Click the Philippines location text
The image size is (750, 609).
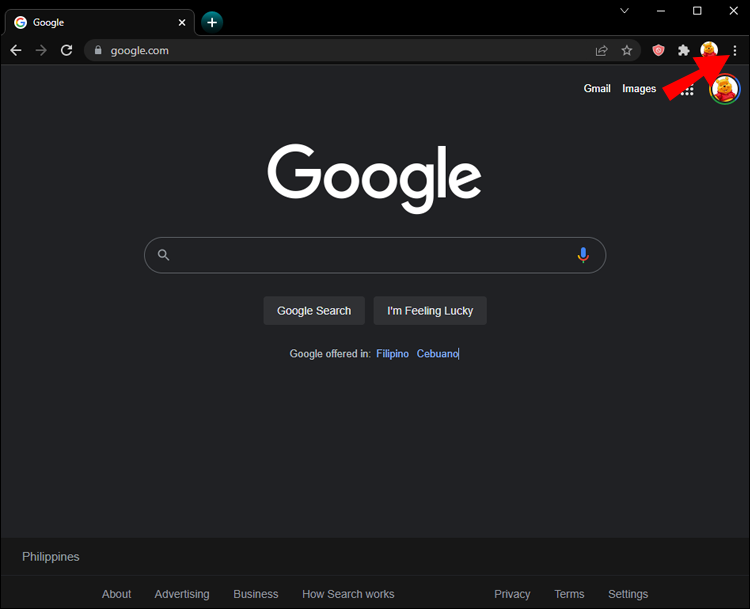click(x=51, y=556)
